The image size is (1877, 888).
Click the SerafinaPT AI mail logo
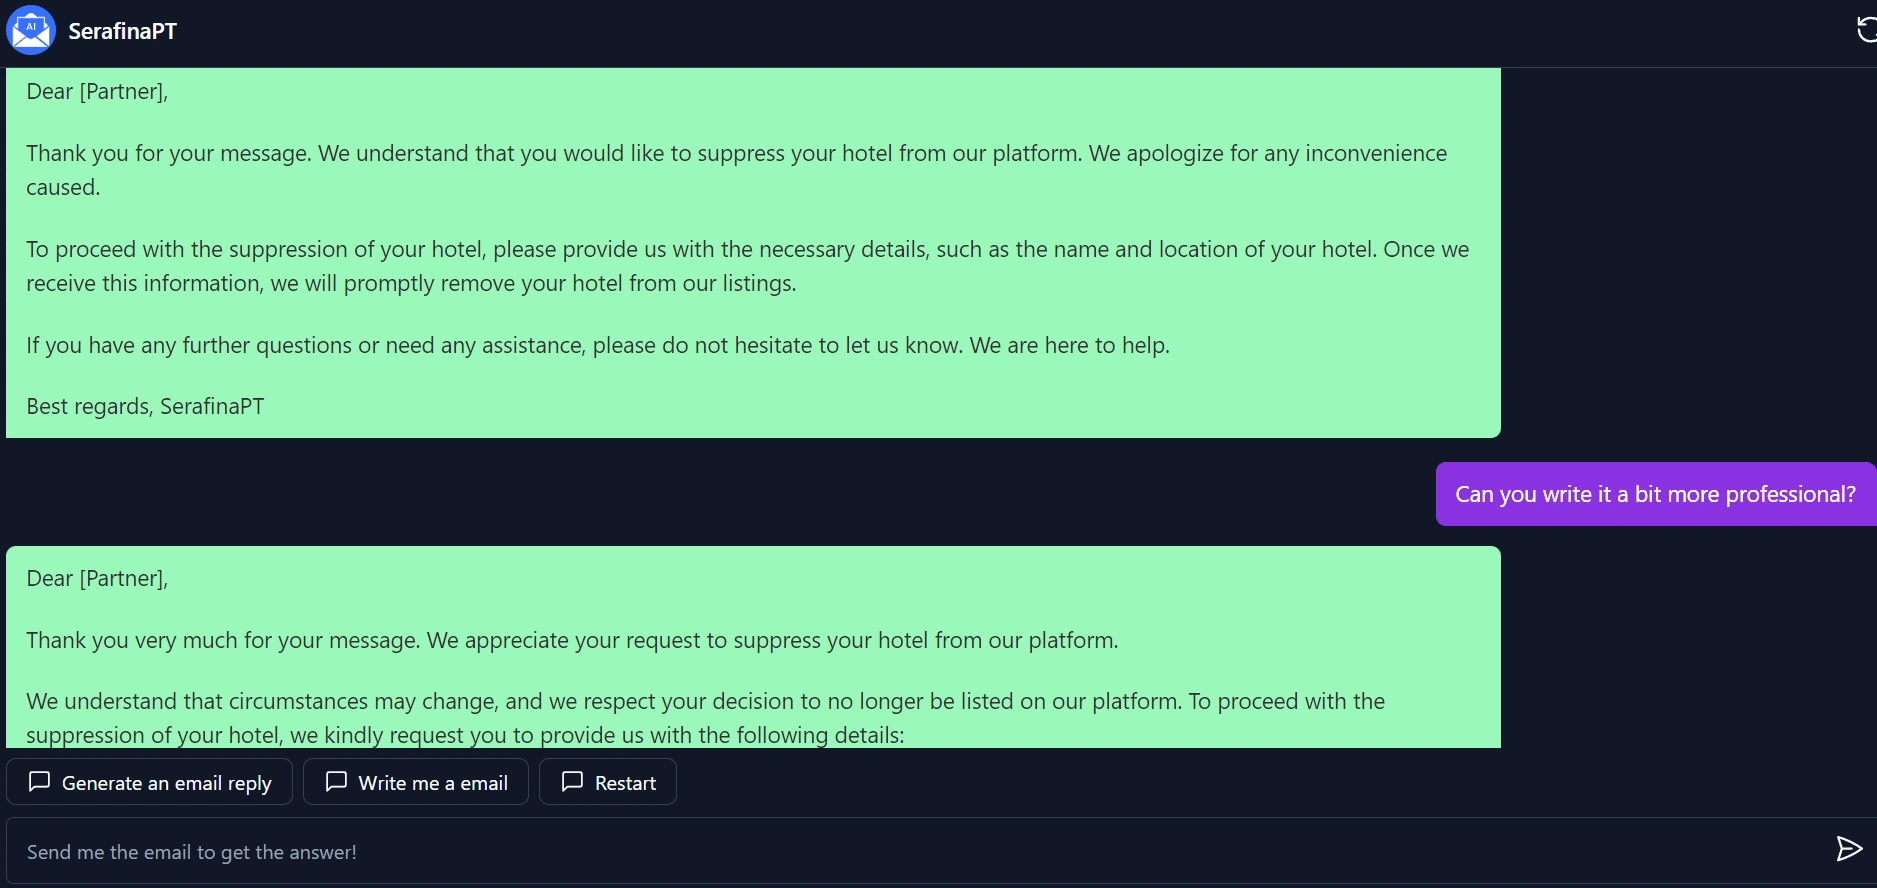31,31
